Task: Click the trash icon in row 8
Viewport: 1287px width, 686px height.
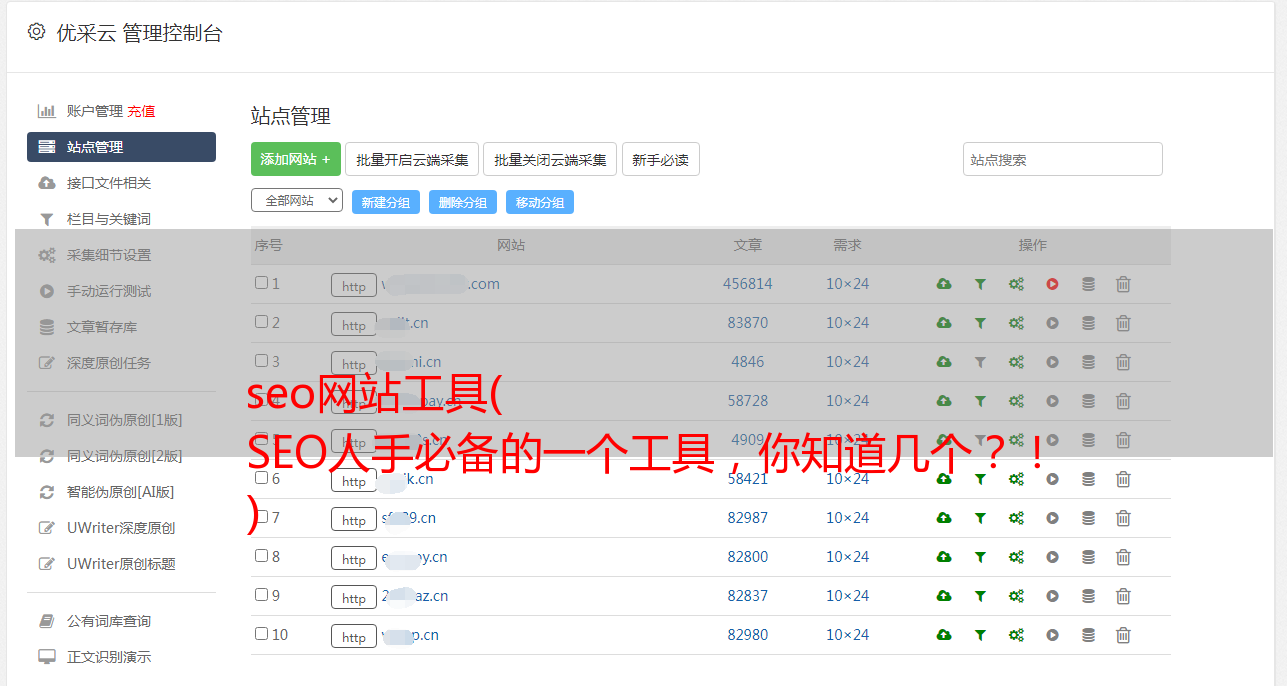Action: pos(1123,557)
